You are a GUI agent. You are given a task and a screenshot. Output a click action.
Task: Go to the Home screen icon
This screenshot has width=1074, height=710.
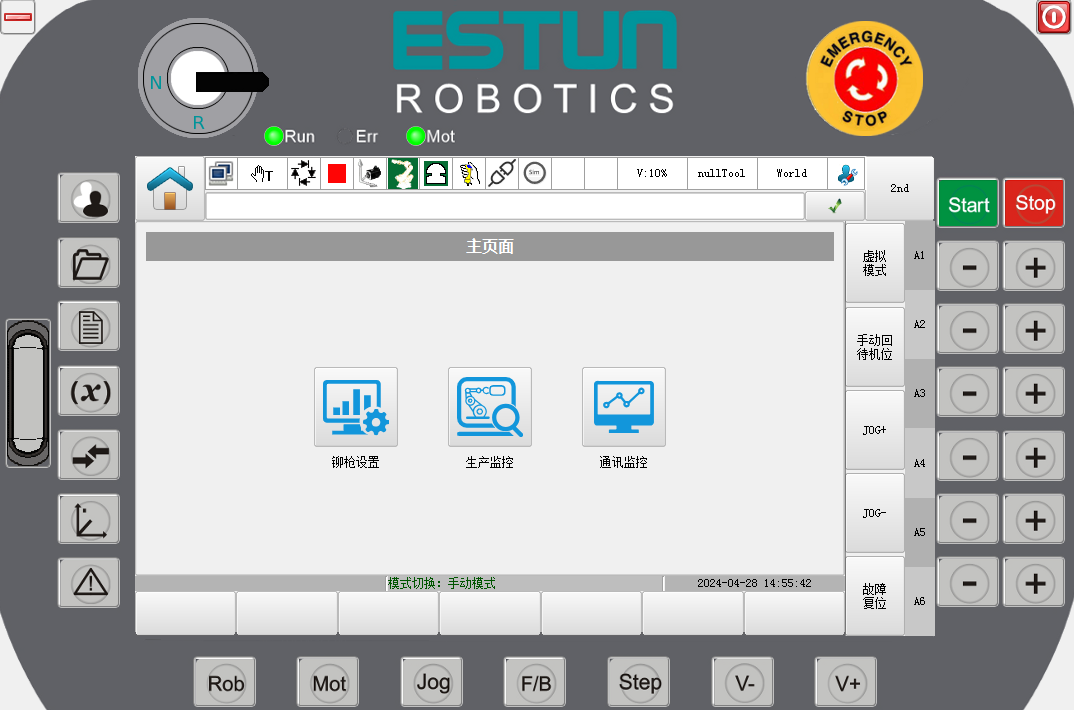170,188
